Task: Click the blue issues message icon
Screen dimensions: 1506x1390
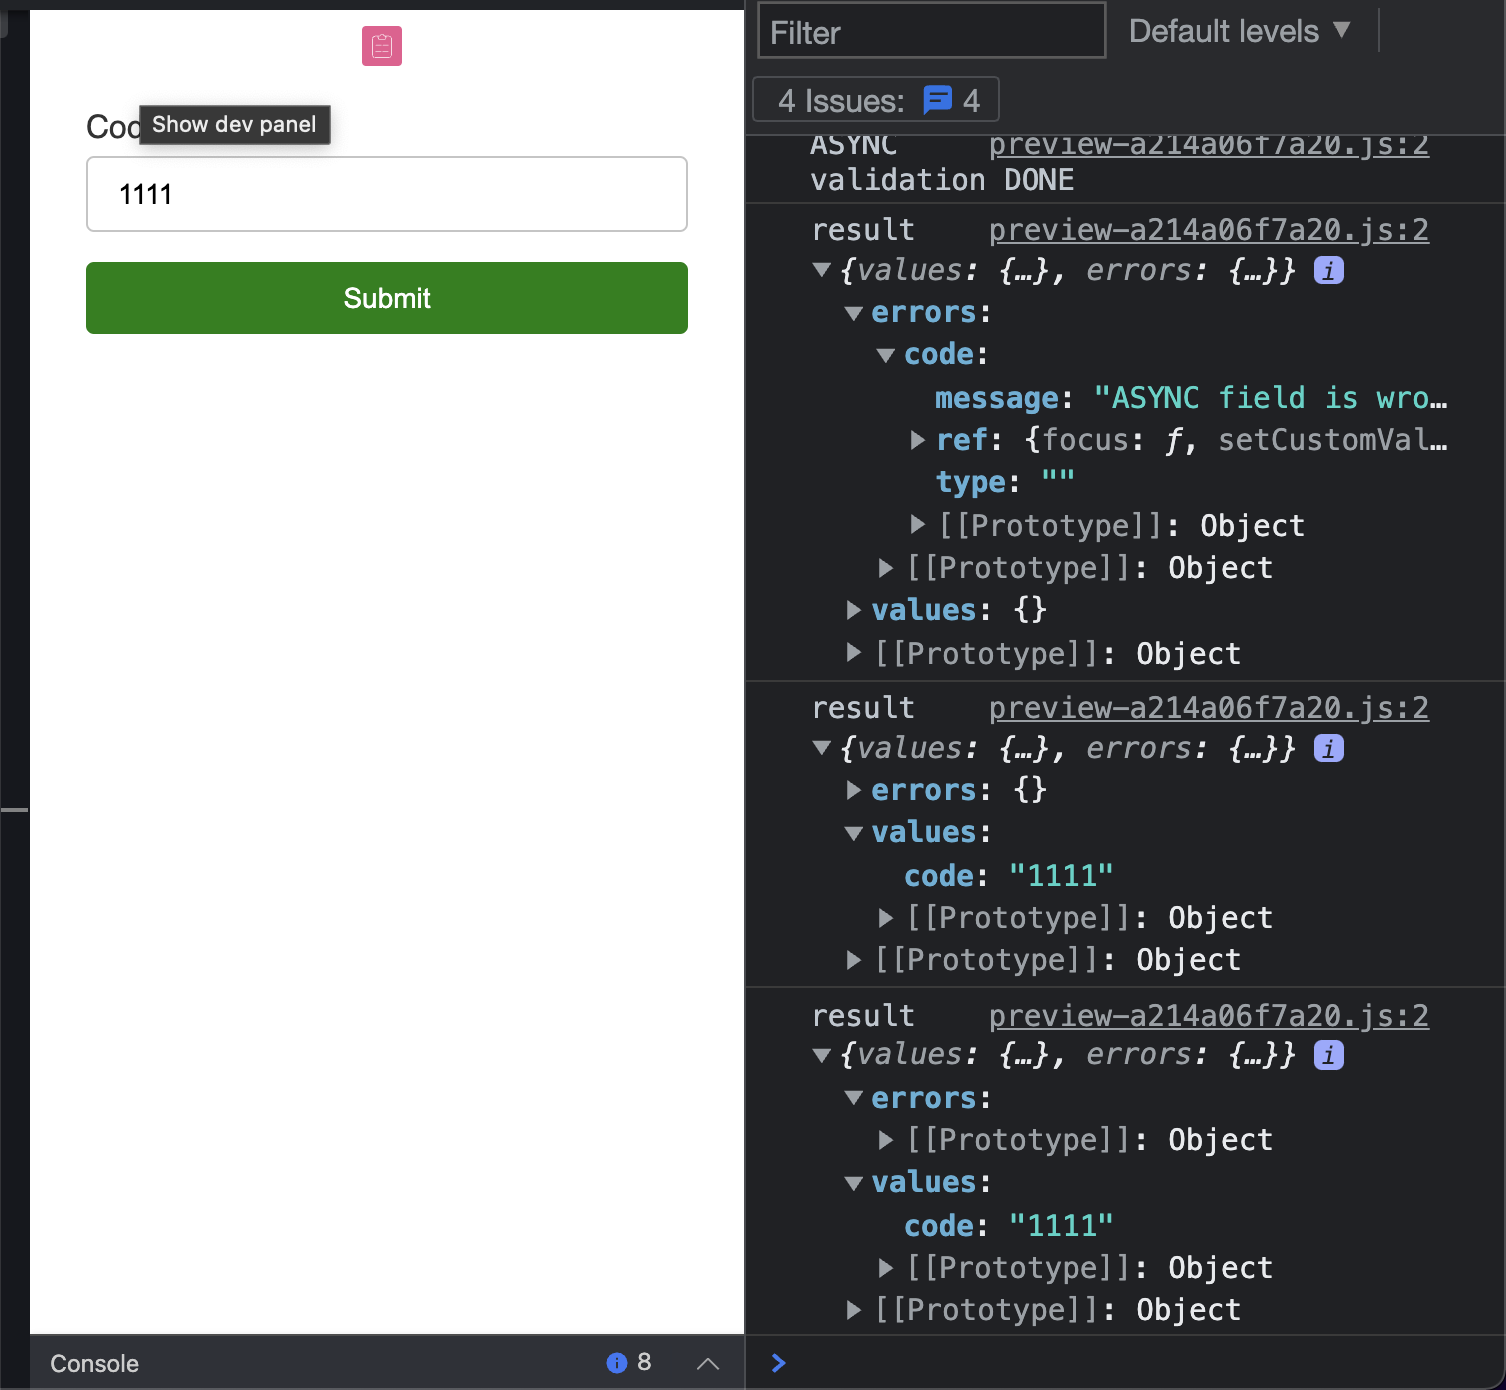Action: point(937,100)
